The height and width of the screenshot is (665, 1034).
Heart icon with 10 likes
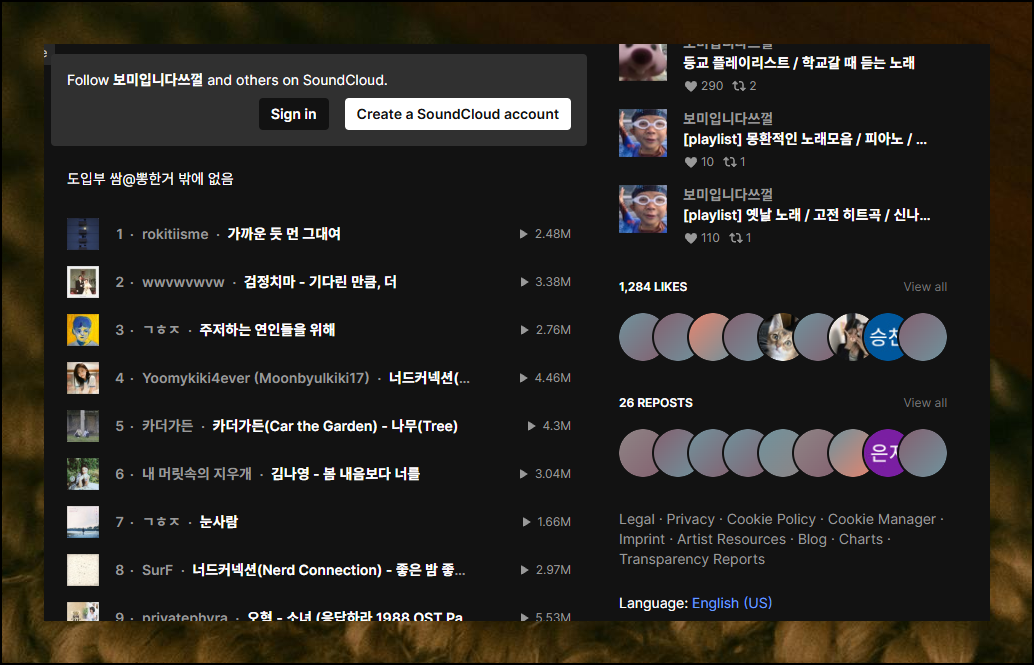coord(690,162)
